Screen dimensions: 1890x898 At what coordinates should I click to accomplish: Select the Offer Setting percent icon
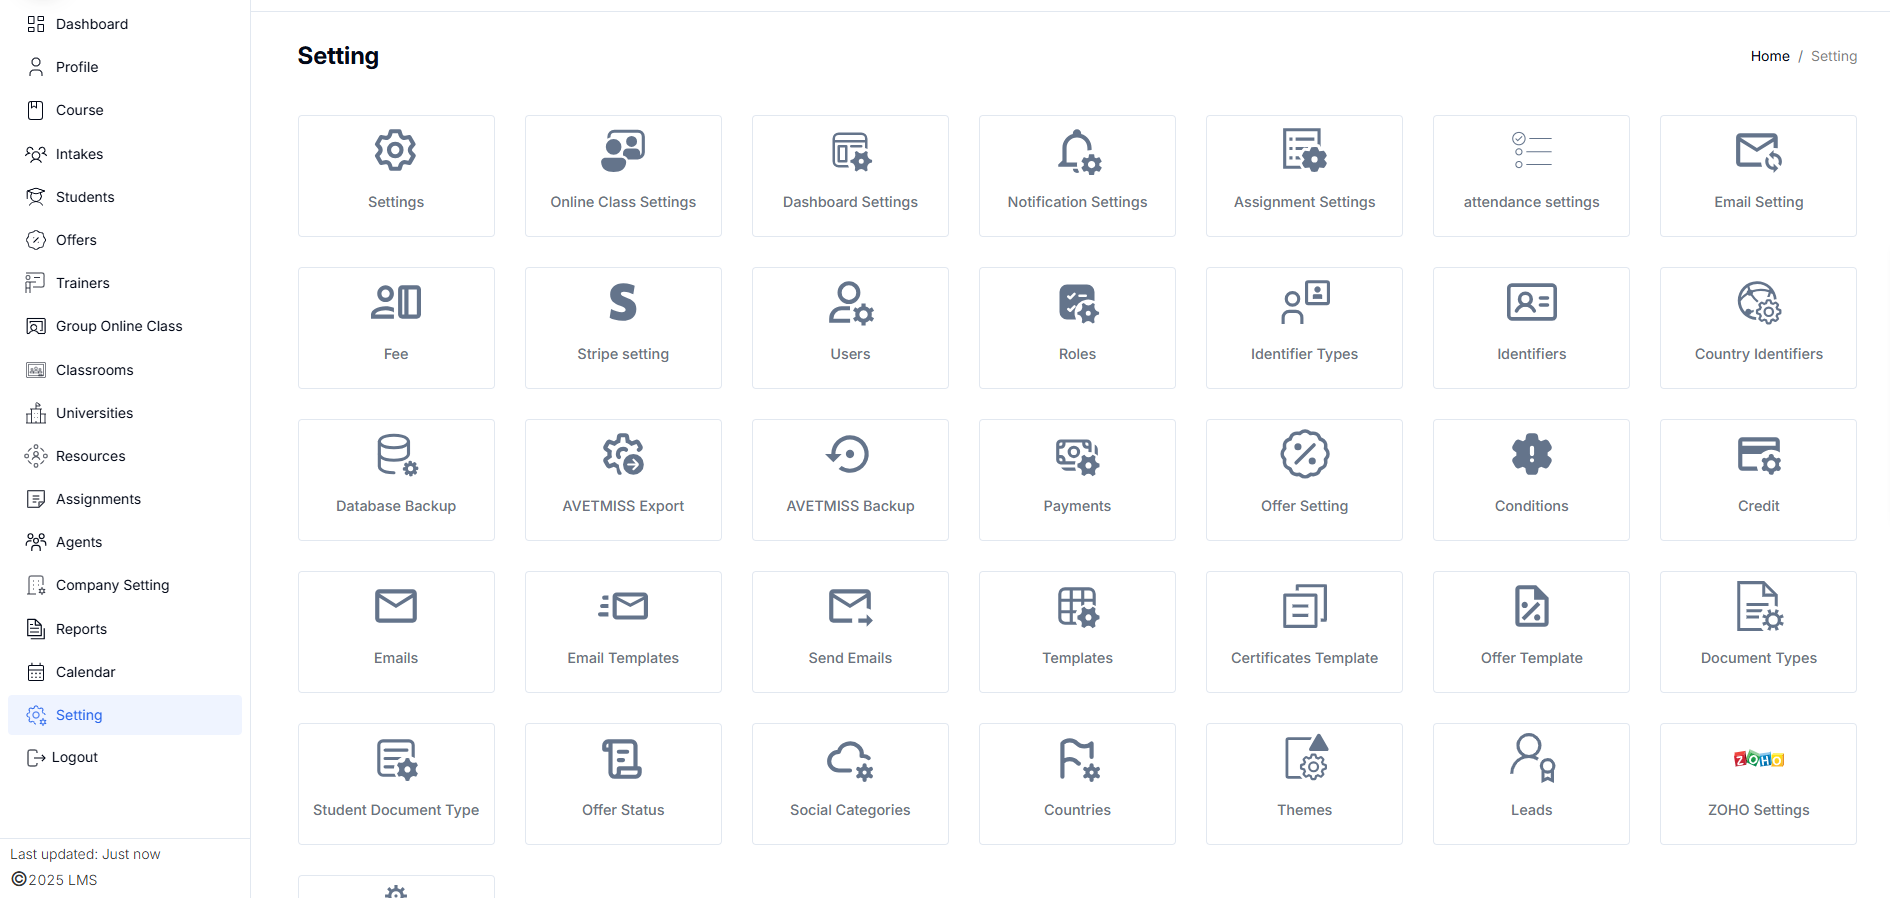coord(1304,455)
